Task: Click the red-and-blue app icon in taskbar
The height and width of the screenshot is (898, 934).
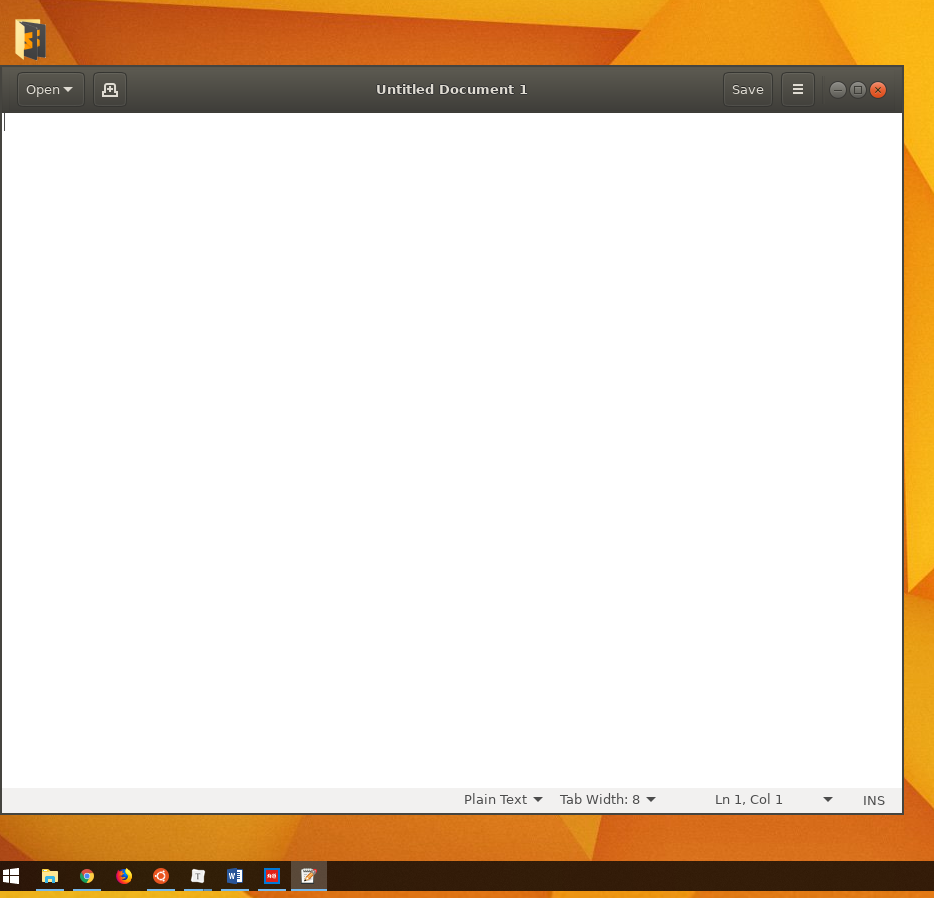Action: pyautogui.click(x=272, y=876)
